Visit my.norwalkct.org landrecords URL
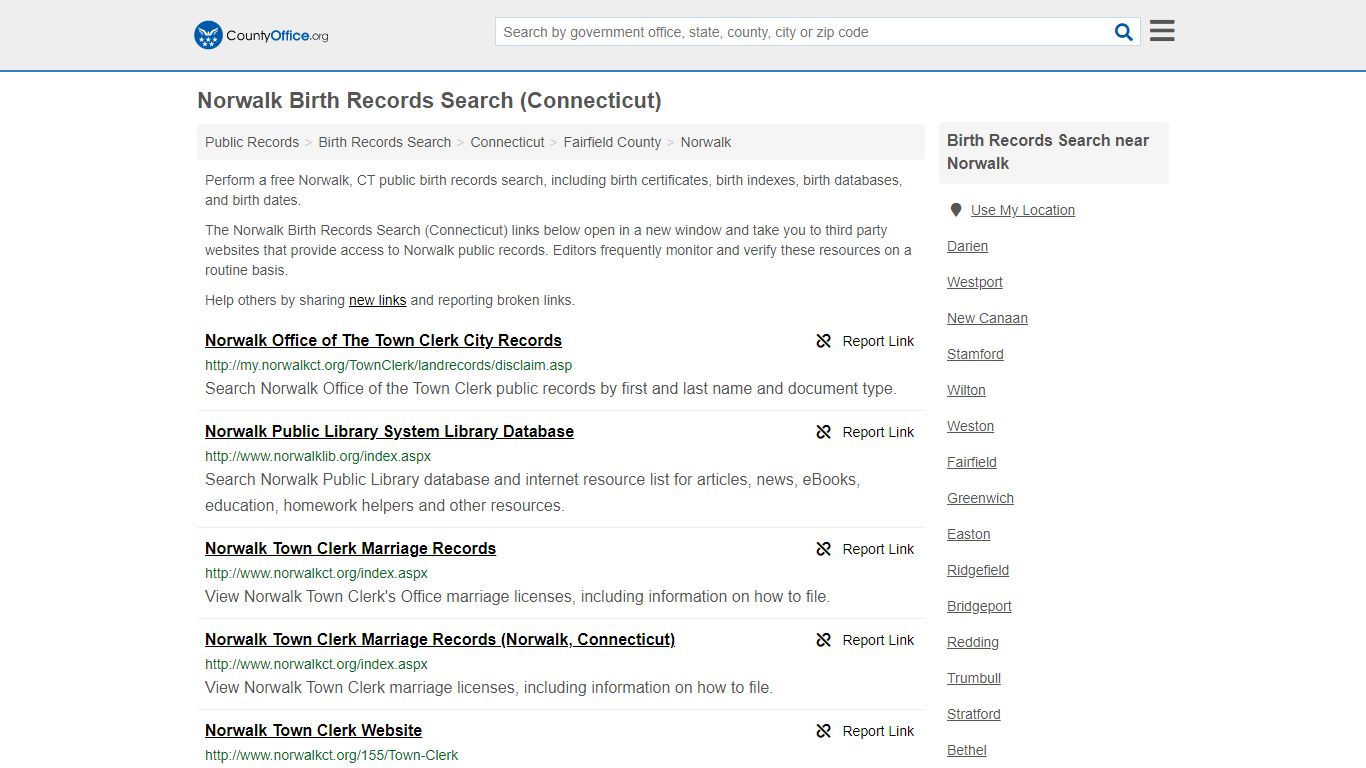The image size is (1366, 768). 389,365
